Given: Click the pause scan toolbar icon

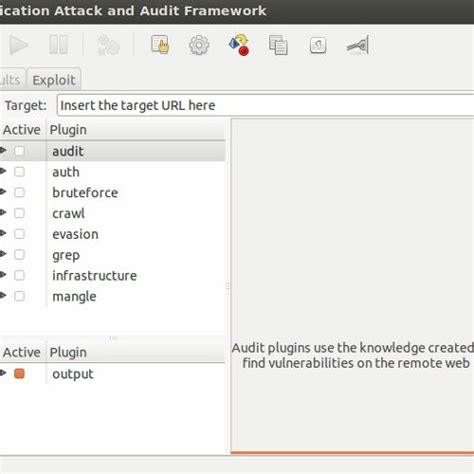Looking at the screenshot, I should coord(58,45).
